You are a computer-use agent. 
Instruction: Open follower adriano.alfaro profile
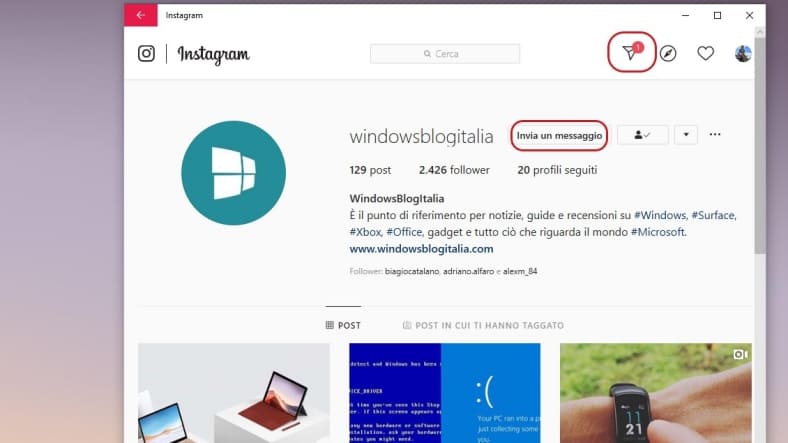[x=468, y=271]
